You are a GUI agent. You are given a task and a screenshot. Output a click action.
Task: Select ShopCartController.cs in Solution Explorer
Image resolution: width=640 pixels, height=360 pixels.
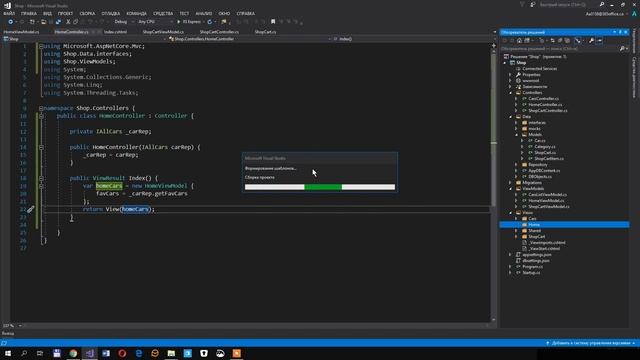pyautogui.click(x=548, y=111)
